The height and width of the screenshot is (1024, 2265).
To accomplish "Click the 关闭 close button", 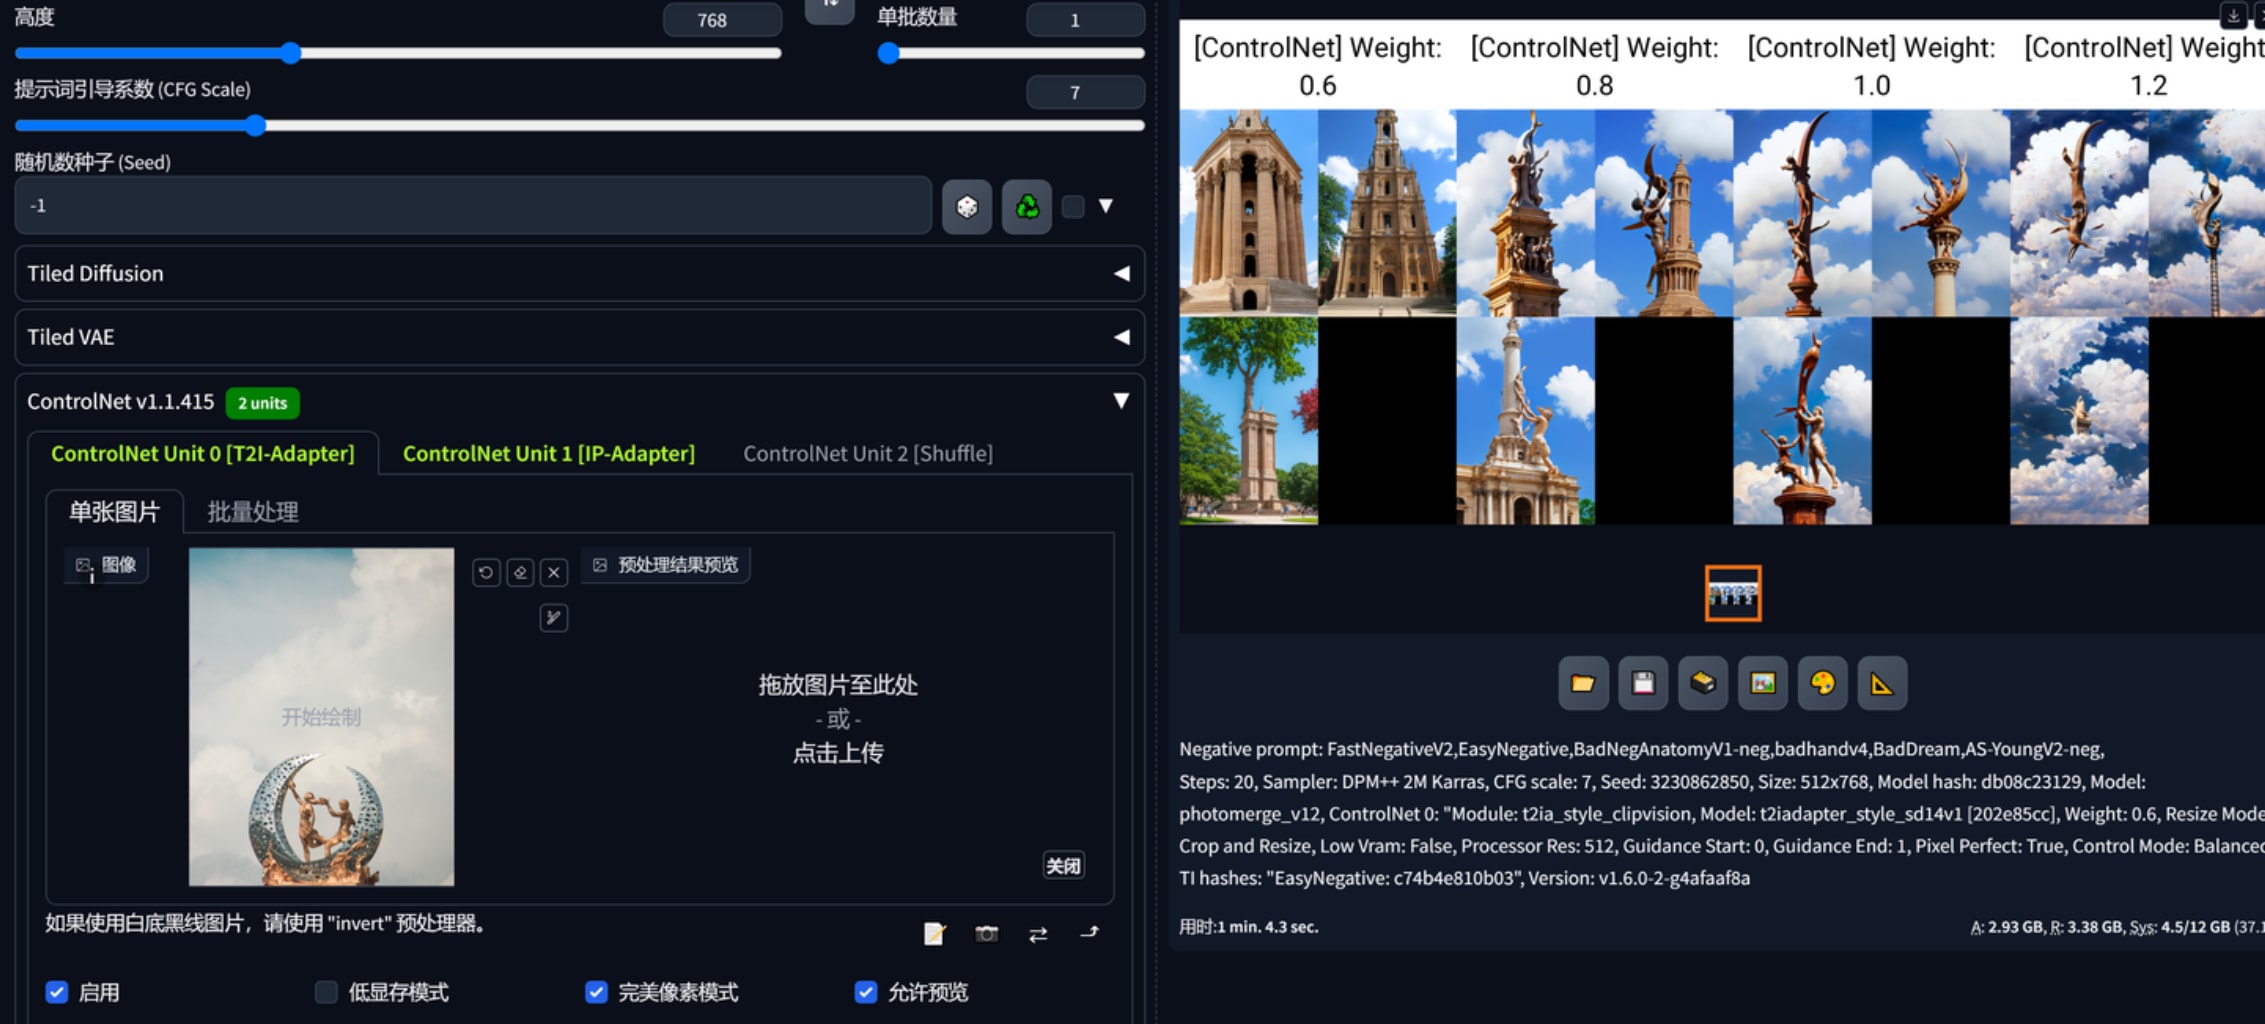I will point(1063,865).
